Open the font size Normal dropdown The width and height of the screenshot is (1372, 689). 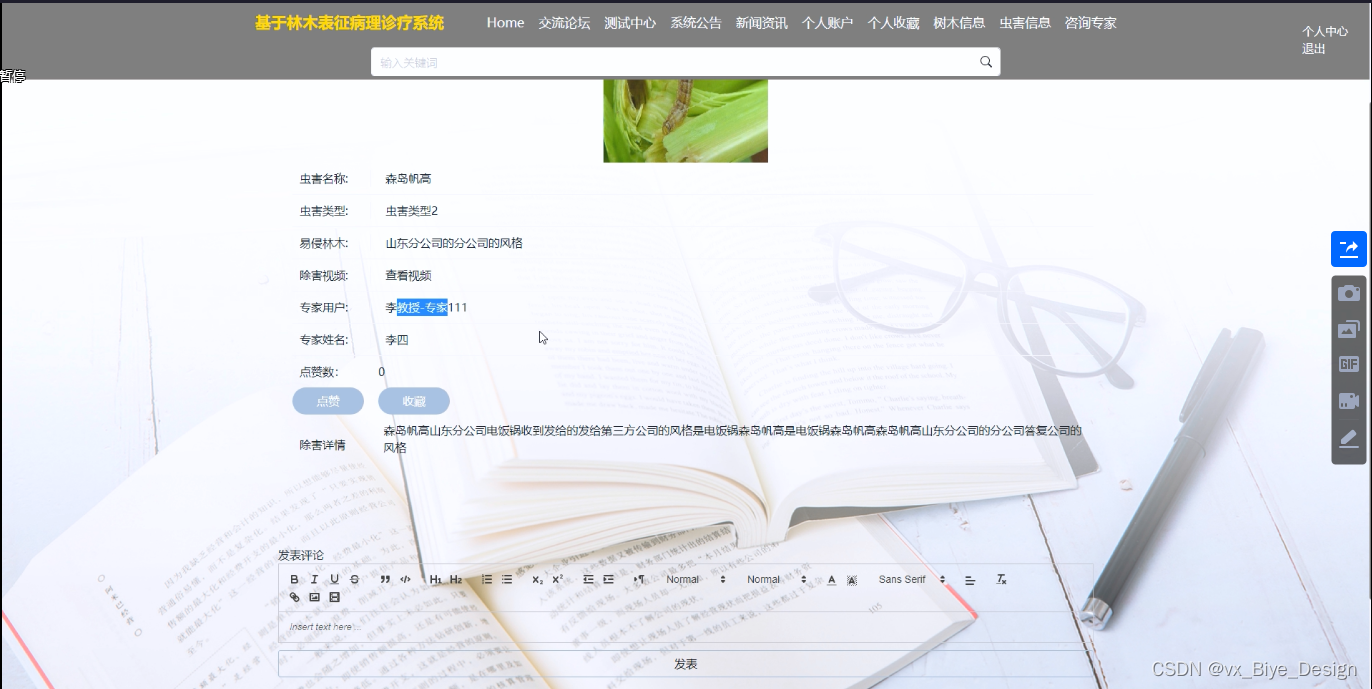coord(696,579)
